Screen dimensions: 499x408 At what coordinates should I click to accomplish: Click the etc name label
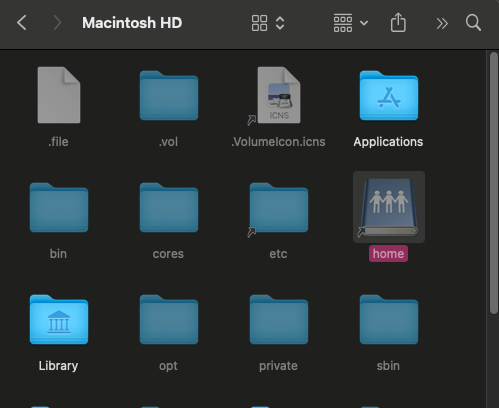point(278,254)
